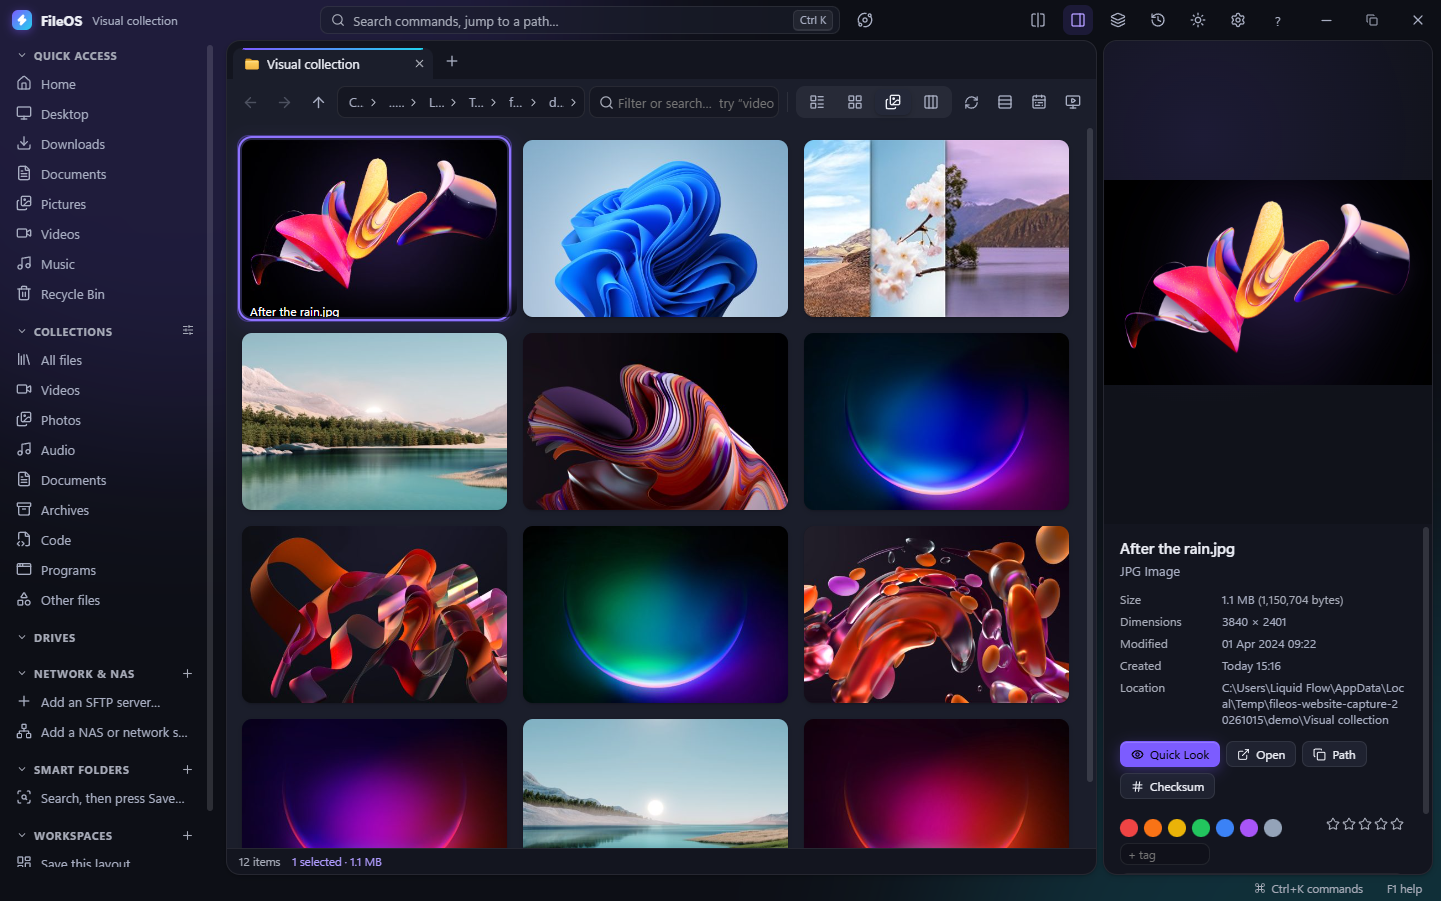This screenshot has width=1441, height=901.
Task: Refresh the folder with the circular arrows icon
Action: point(971,102)
